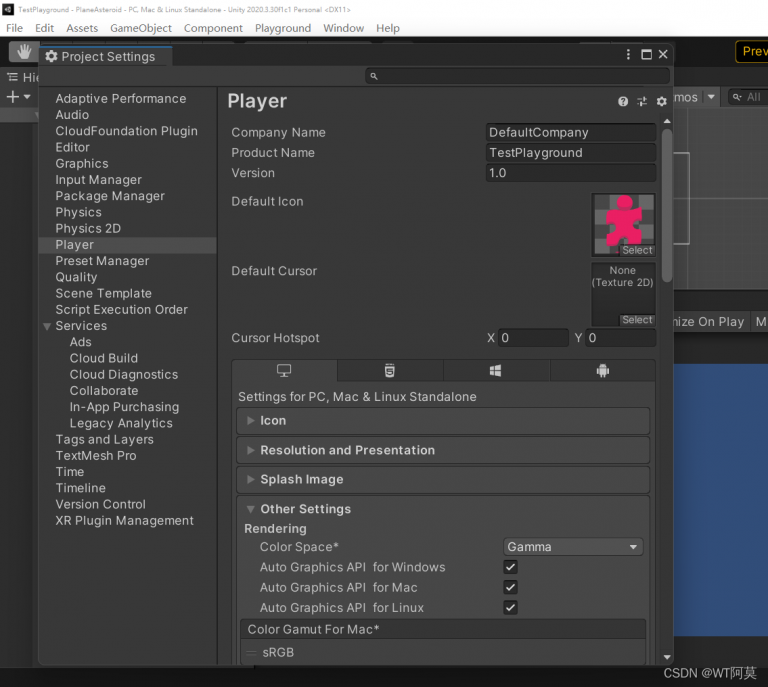Toggle Auto Graphics API for Mac
This screenshot has width=768, height=687.
point(510,587)
